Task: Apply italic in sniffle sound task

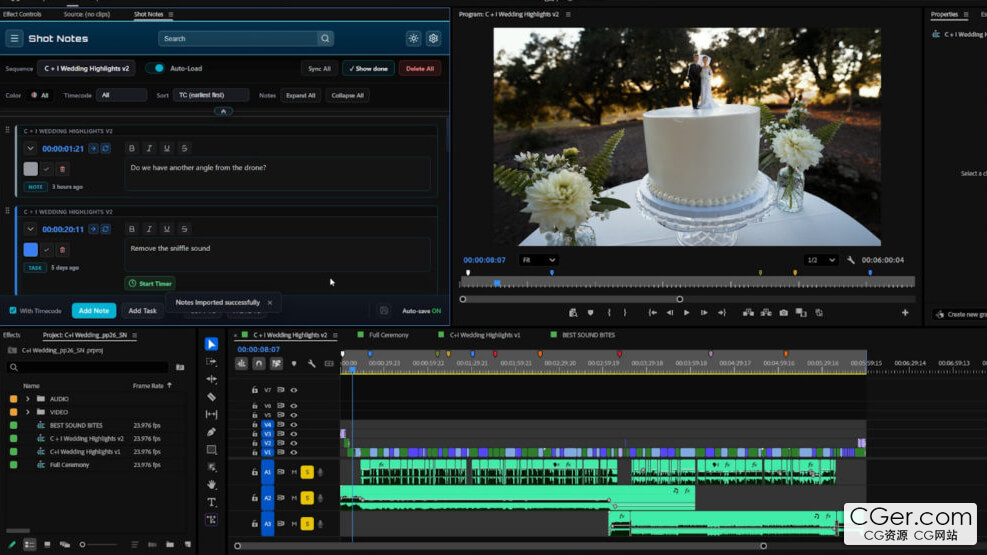Action: click(149, 229)
